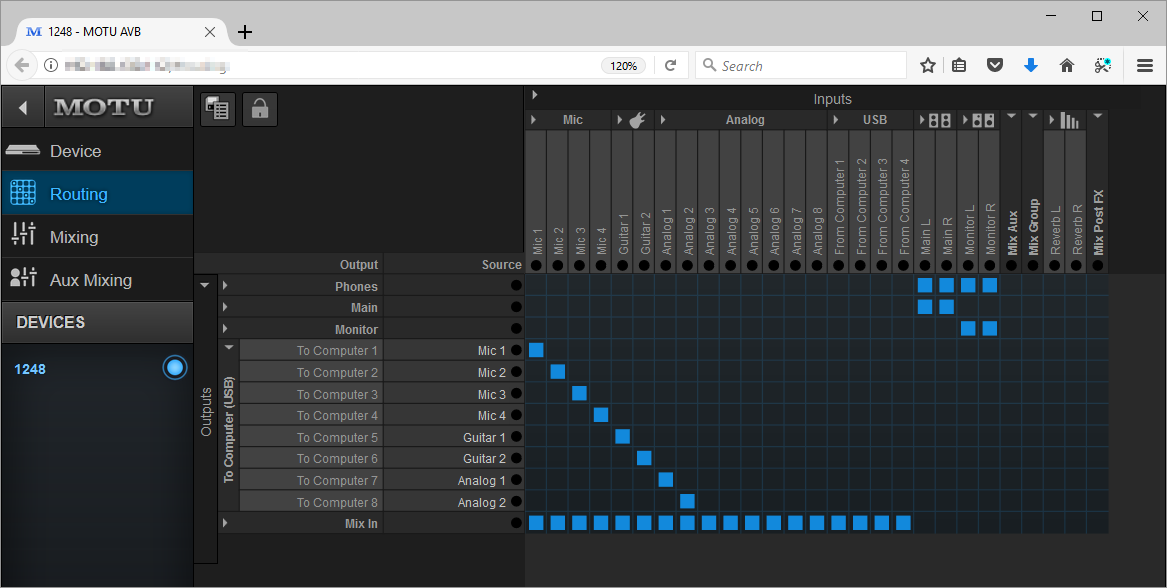
Task: Expand the USB inputs group
Action: point(837,120)
